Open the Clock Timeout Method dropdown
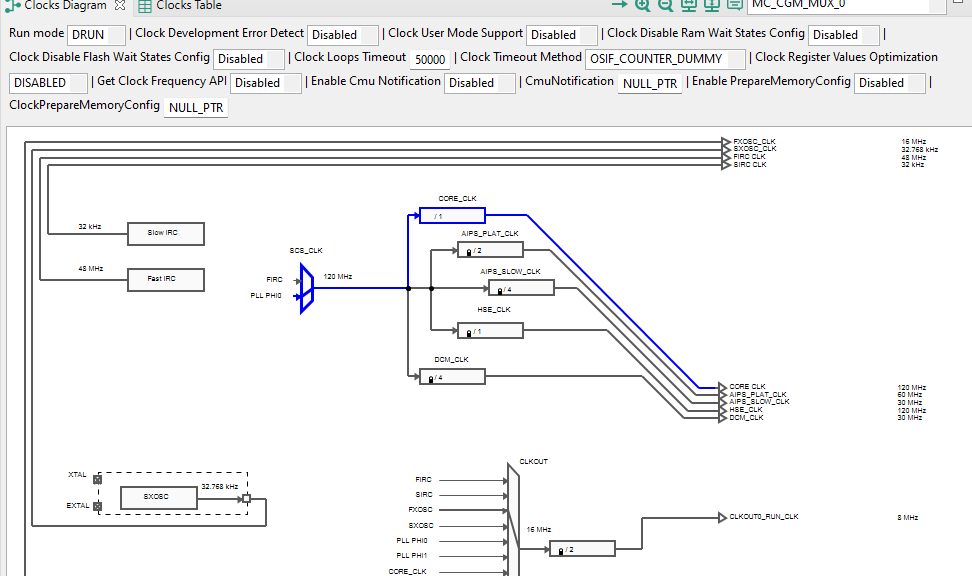This screenshot has height=576, width=972. [x=665, y=59]
